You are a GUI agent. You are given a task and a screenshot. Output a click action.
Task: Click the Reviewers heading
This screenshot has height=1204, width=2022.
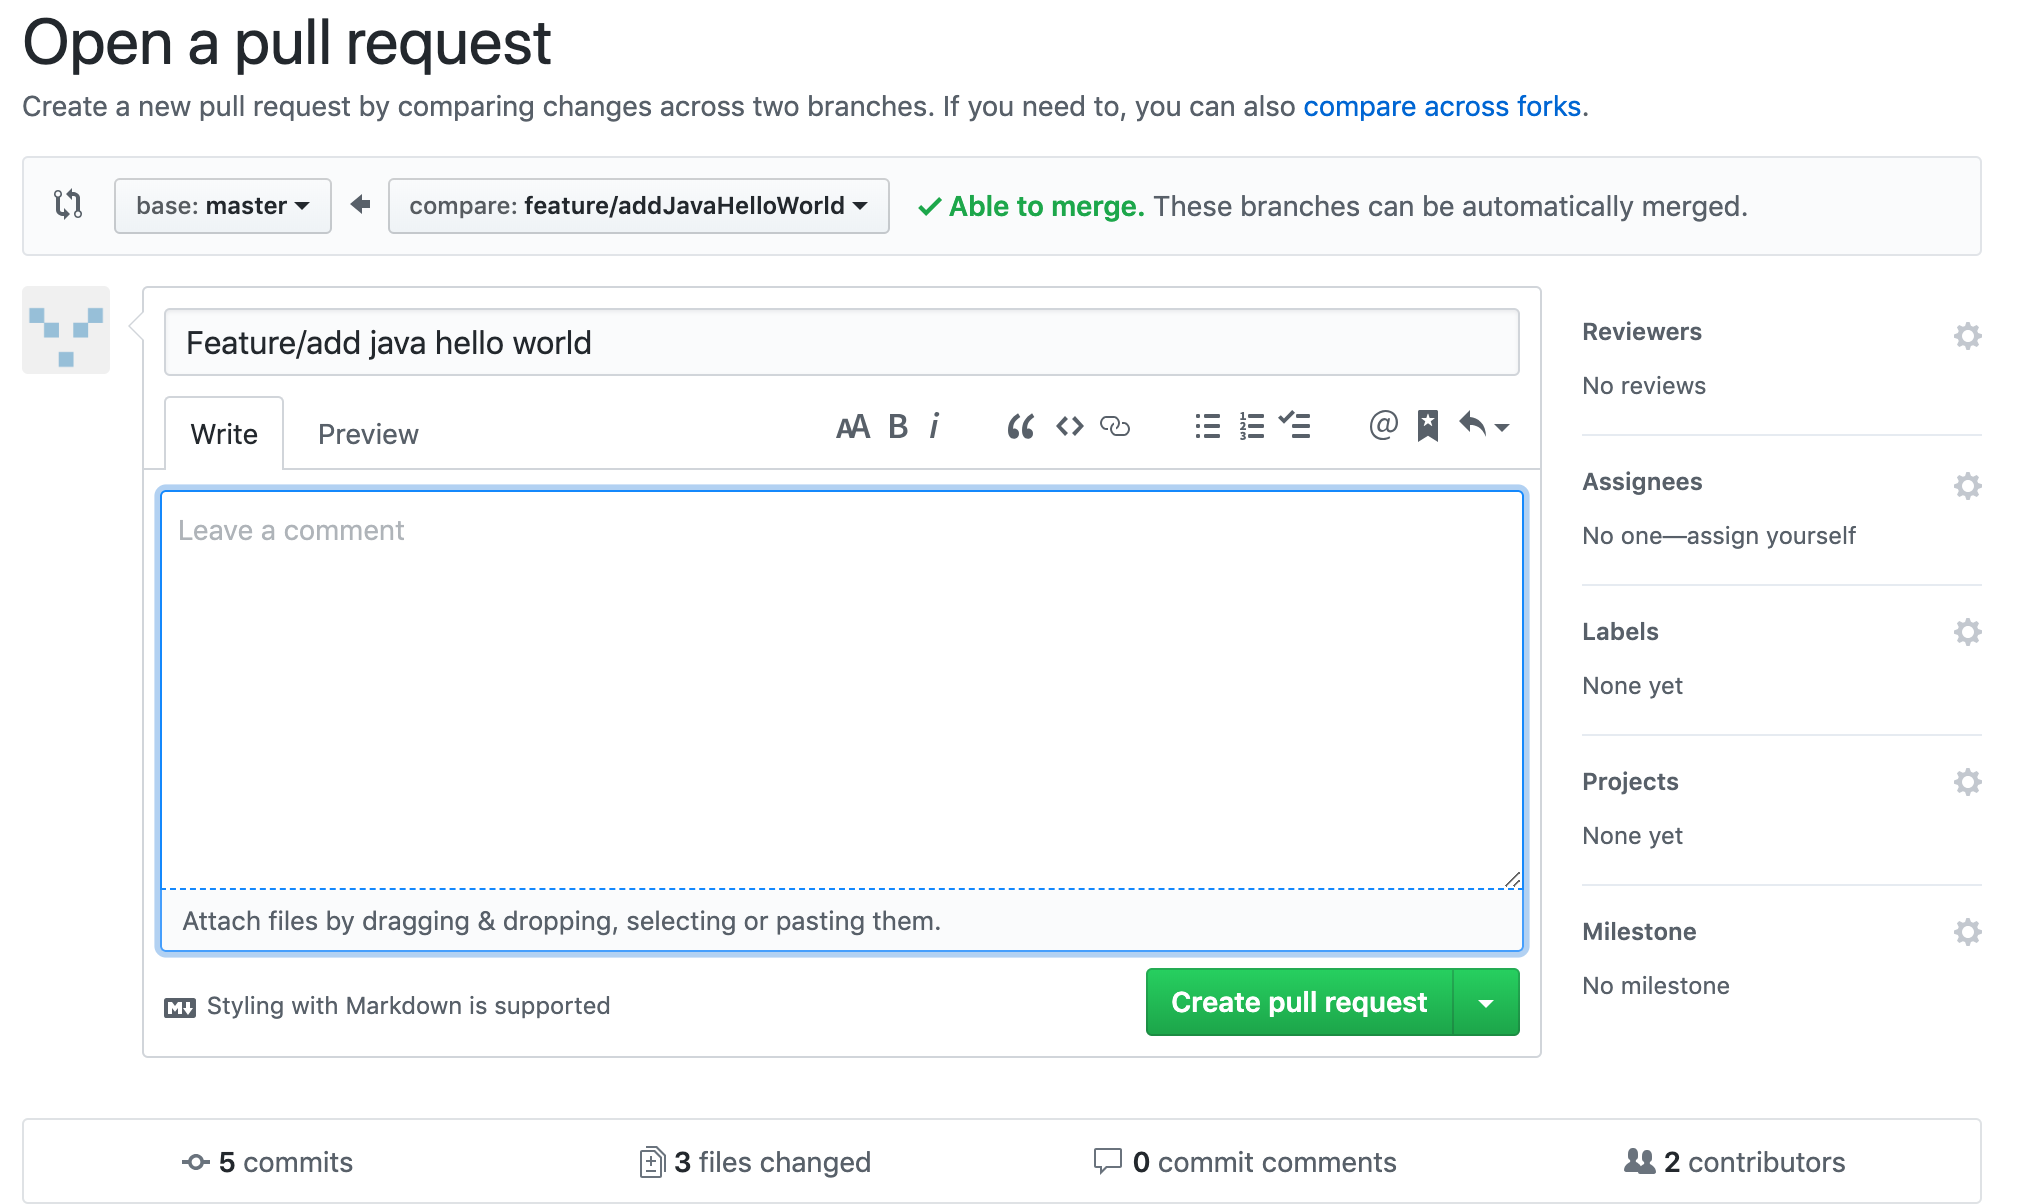tap(1642, 332)
